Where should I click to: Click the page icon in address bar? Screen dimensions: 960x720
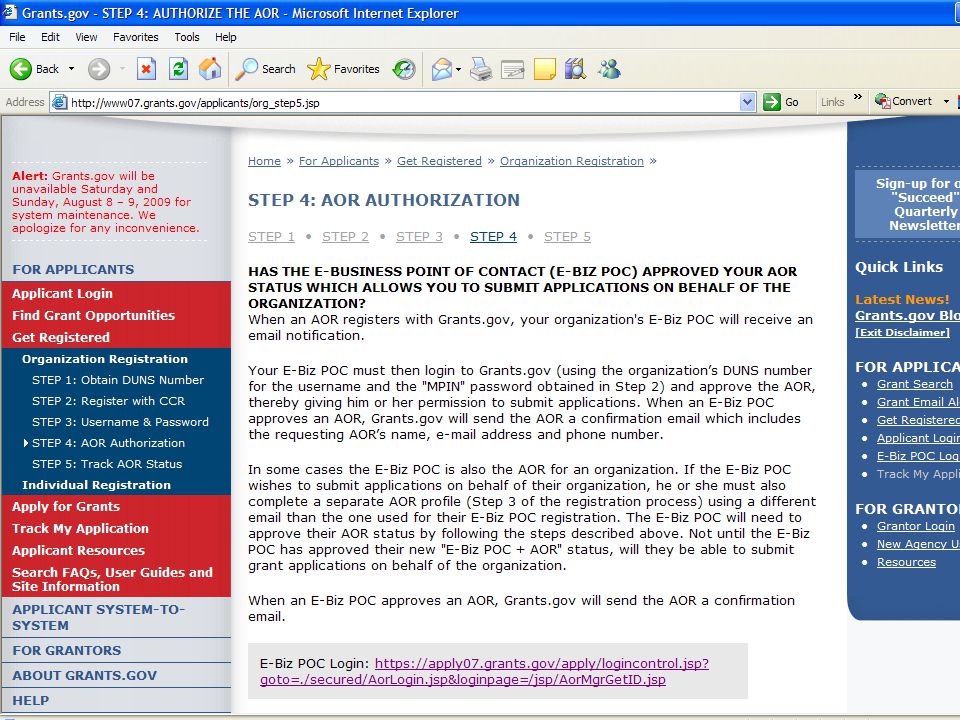pyautogui.click(x=59, y=102)
